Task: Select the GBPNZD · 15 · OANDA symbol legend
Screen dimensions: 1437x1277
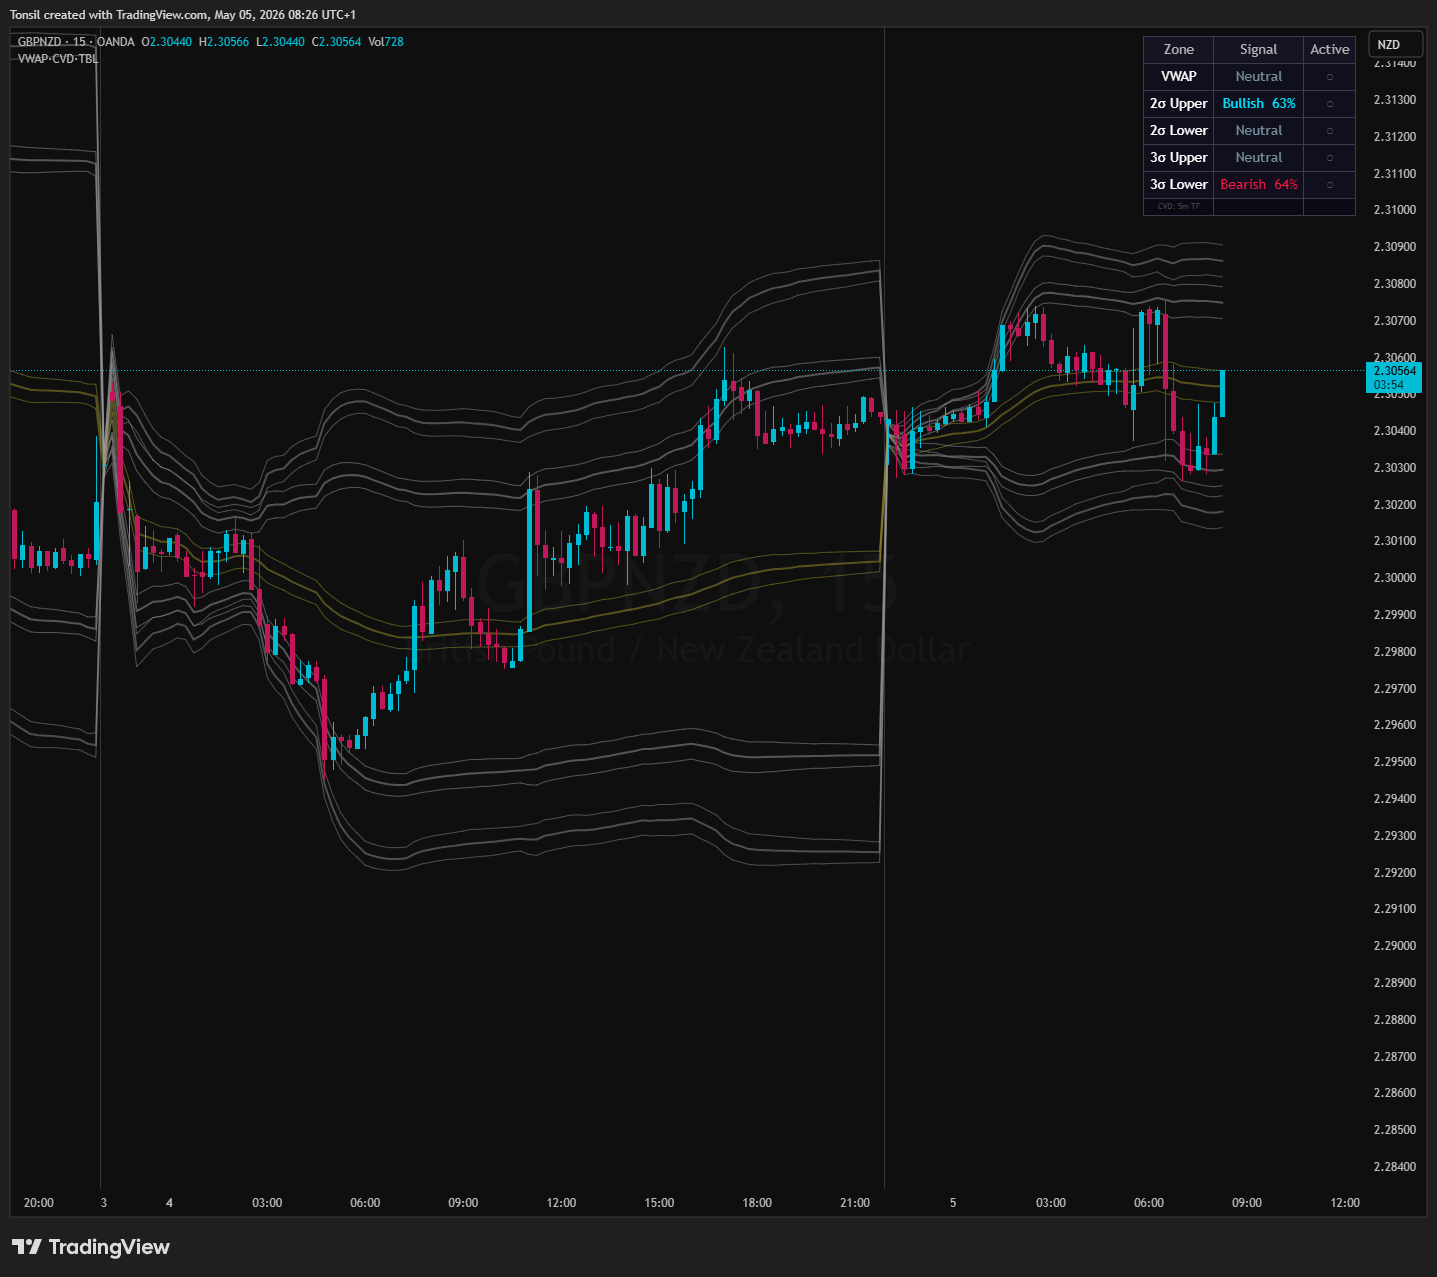Action: click(x=76, y=42)
